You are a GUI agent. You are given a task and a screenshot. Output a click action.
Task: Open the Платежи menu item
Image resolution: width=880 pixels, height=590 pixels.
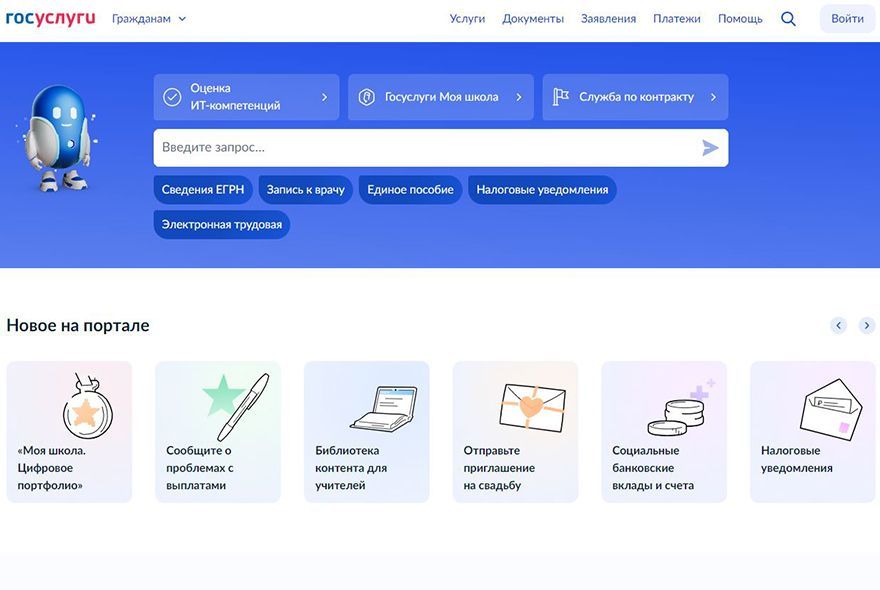coord(677,18)
